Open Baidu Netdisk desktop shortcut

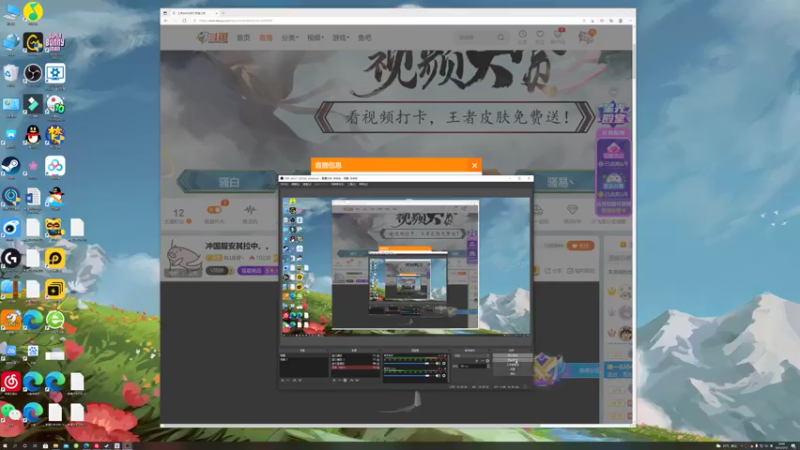coord(55,166)
